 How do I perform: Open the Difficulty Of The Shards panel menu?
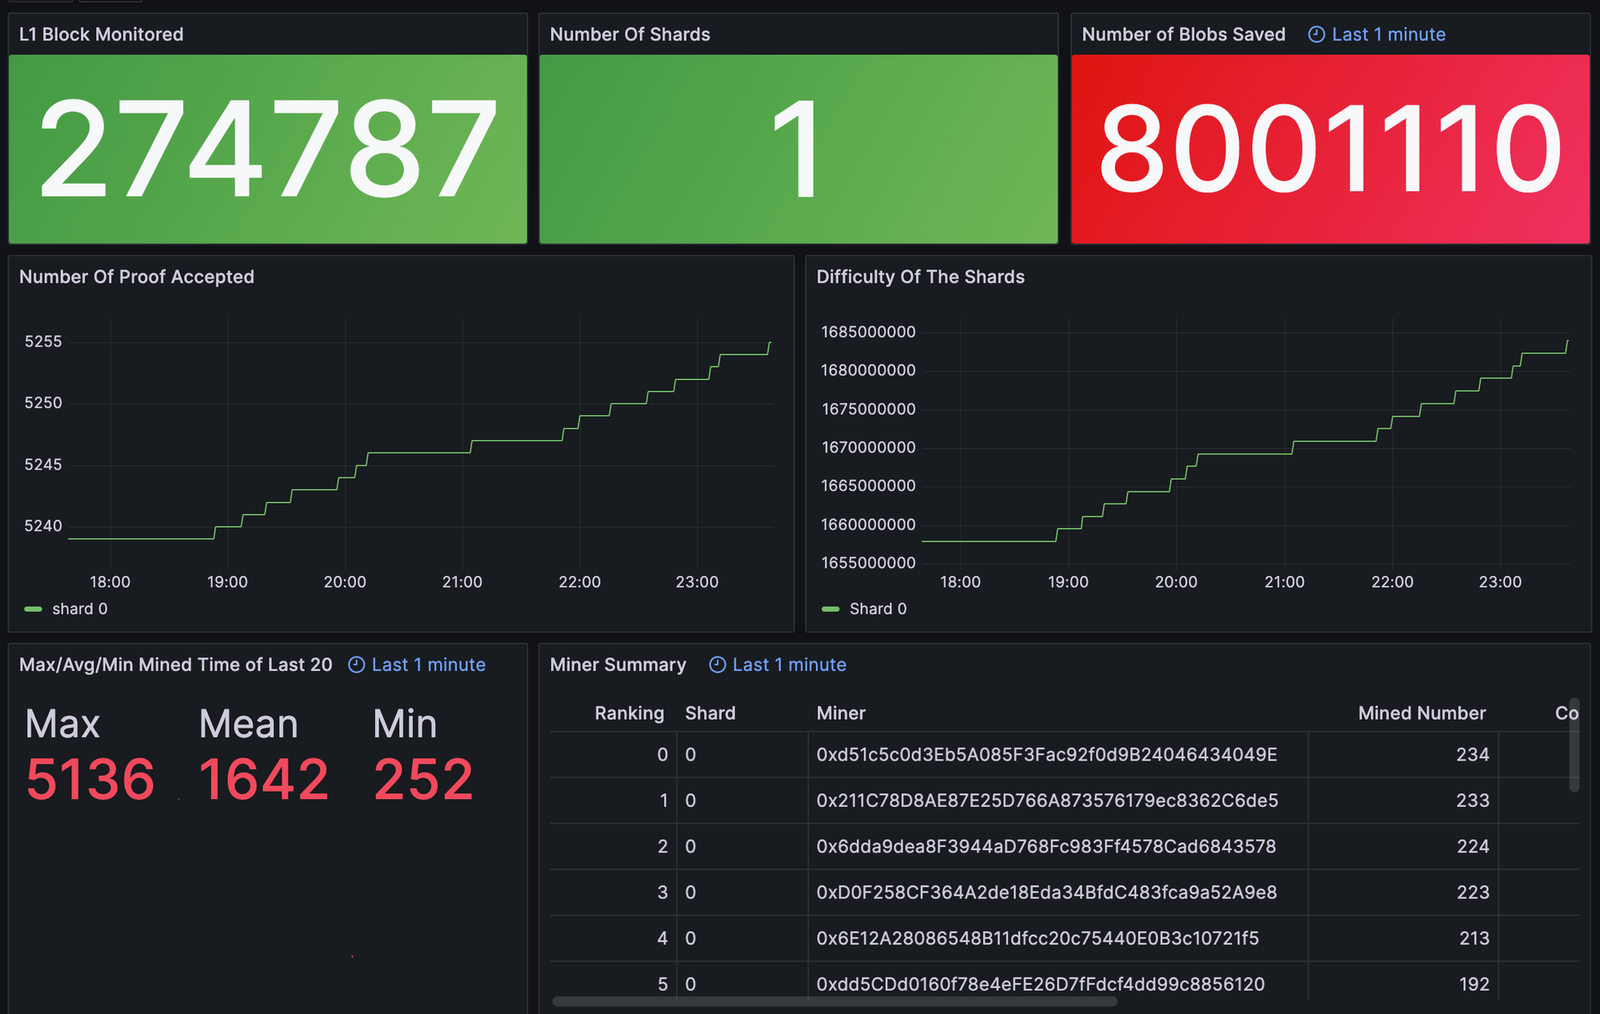point(920,277)
